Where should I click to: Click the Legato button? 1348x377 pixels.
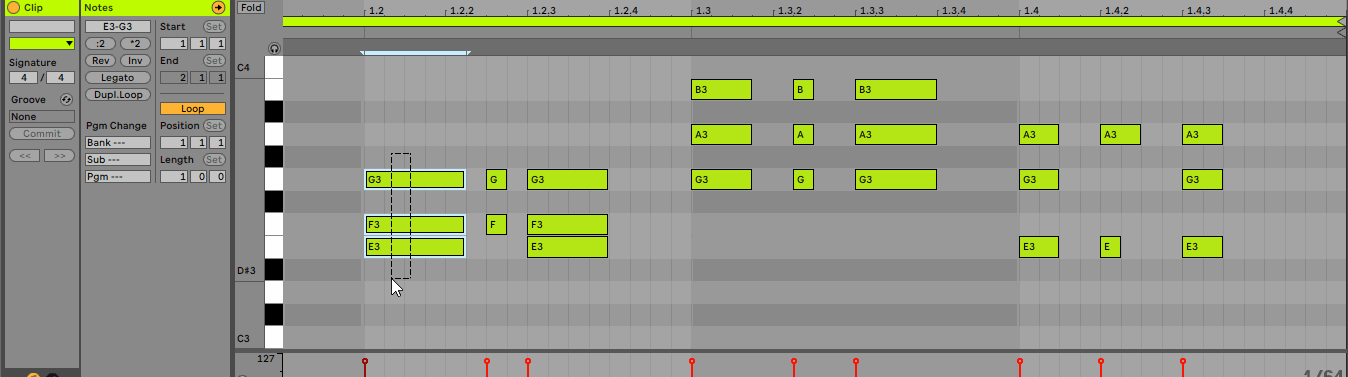117,77
